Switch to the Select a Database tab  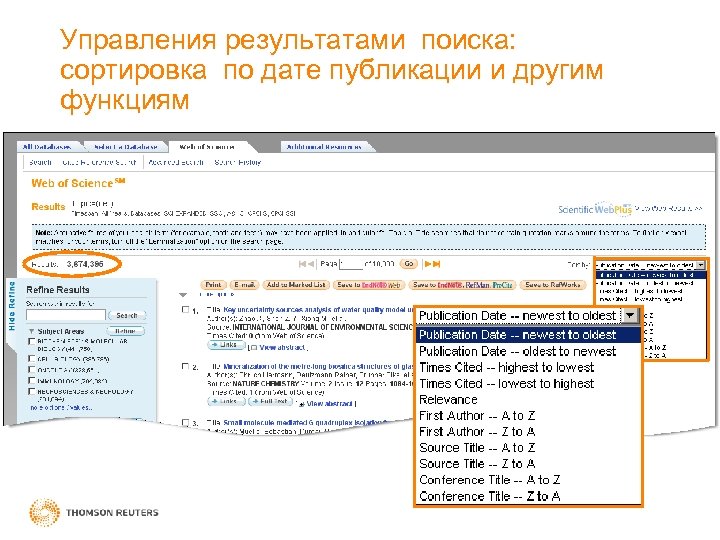[125, 147]
